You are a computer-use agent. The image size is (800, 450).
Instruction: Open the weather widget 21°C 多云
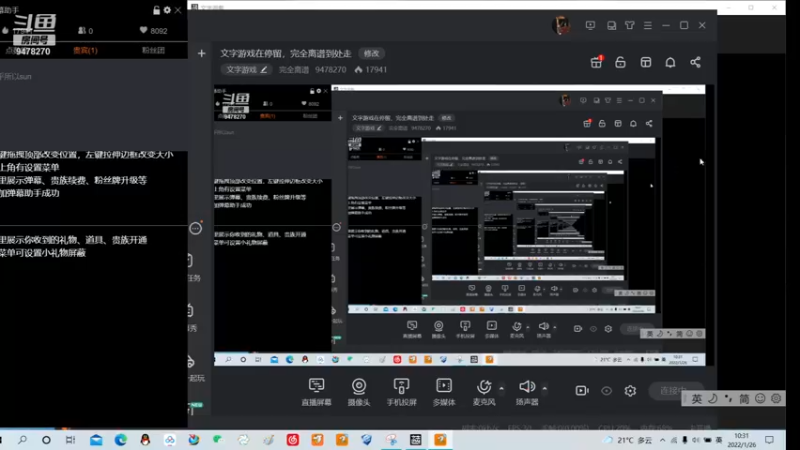coord(628,440)
